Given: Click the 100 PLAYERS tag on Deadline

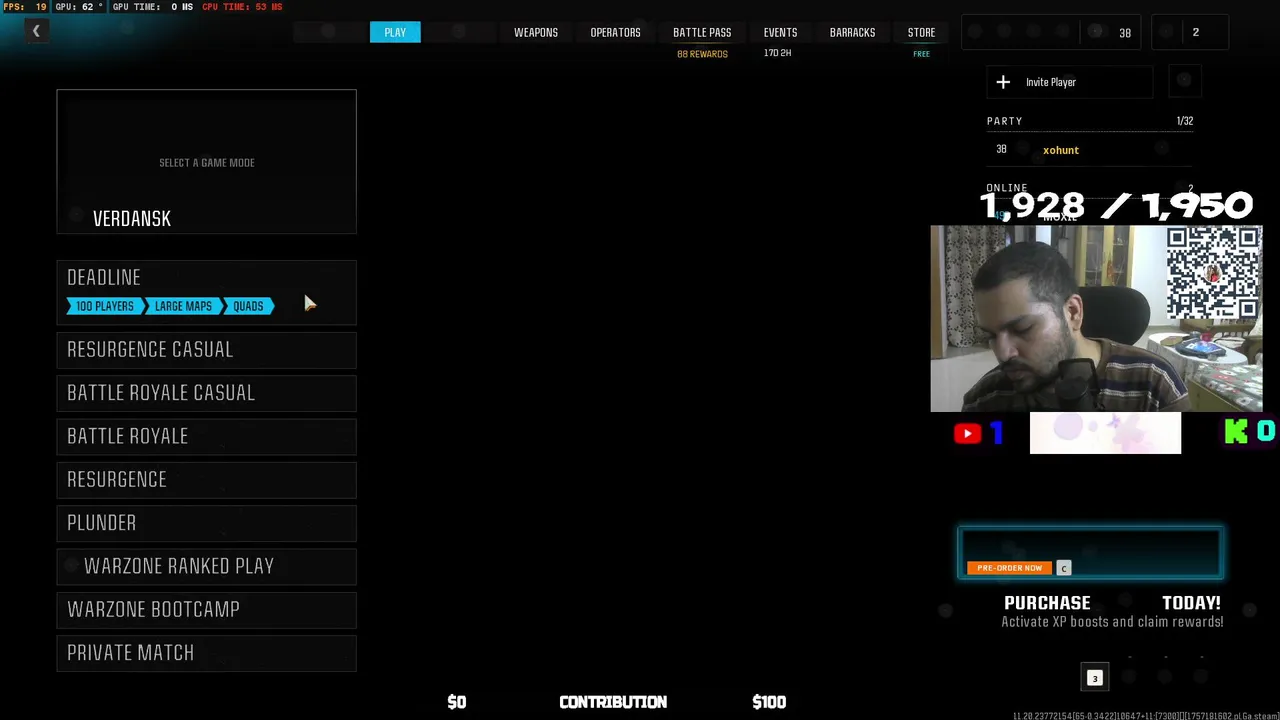Looking at the screenshot, I should point(105,306).
